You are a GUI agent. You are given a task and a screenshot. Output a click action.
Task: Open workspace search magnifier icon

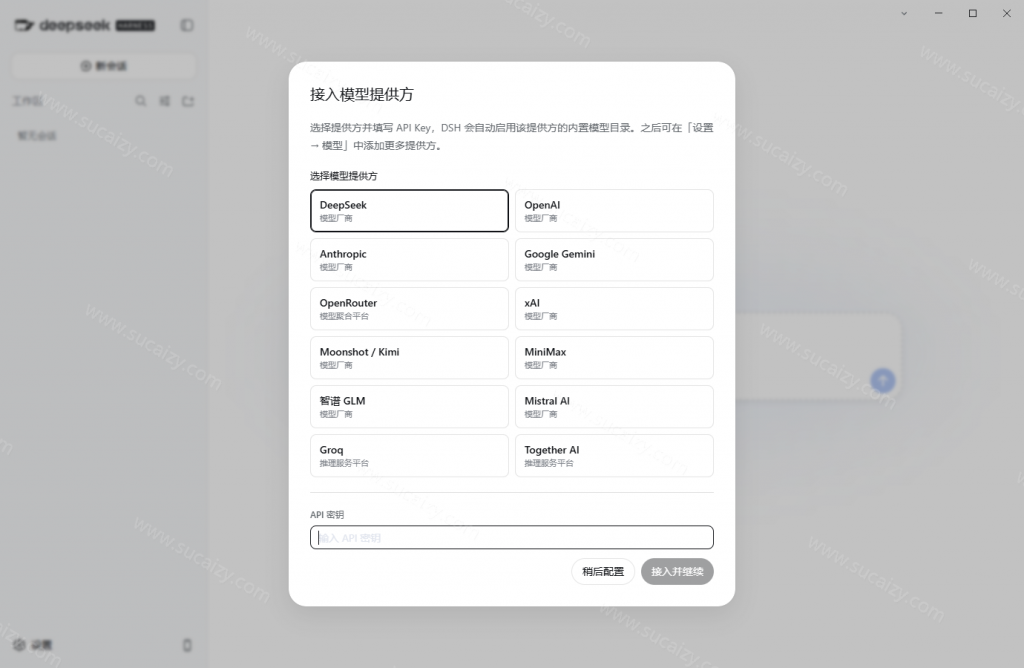(140, 101)
